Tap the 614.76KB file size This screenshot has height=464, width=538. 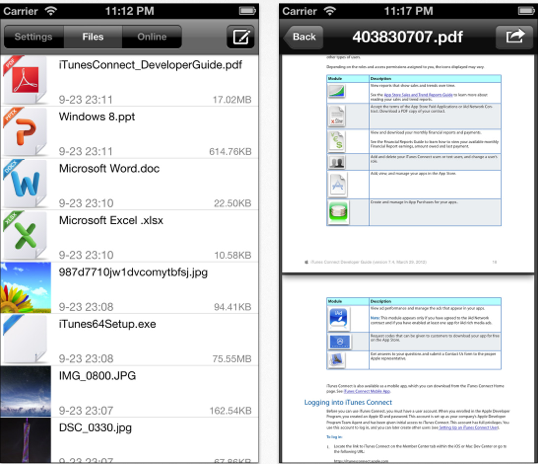click(230, 152)
